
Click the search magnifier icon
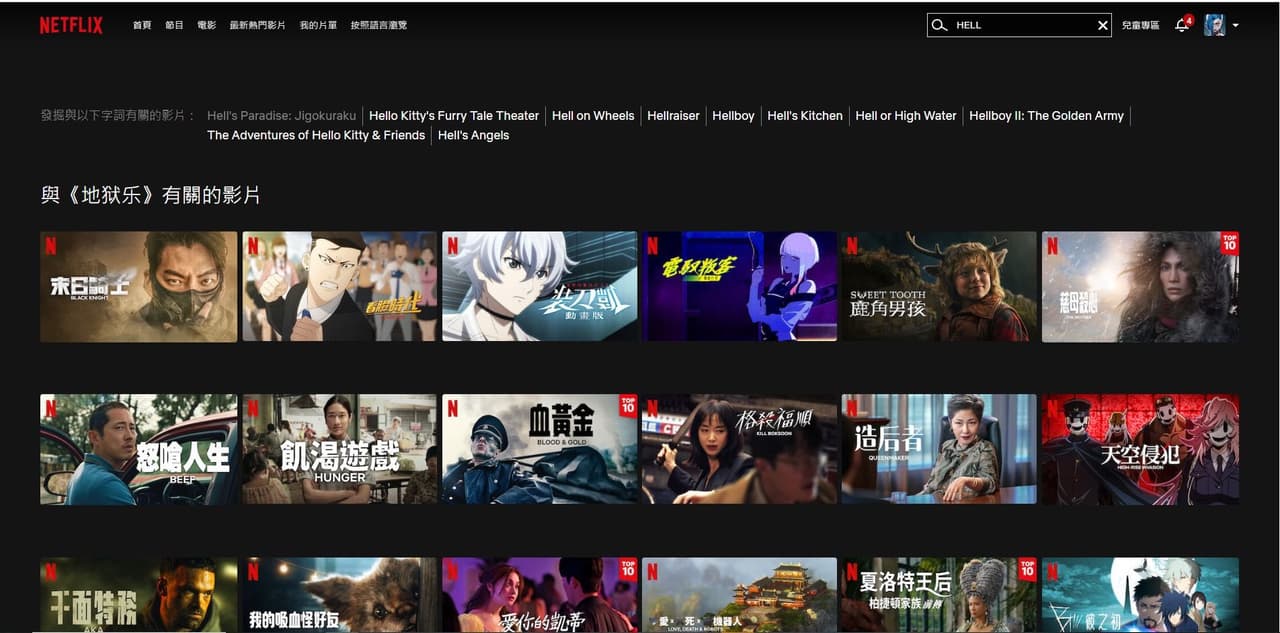(x=938, y=25)
